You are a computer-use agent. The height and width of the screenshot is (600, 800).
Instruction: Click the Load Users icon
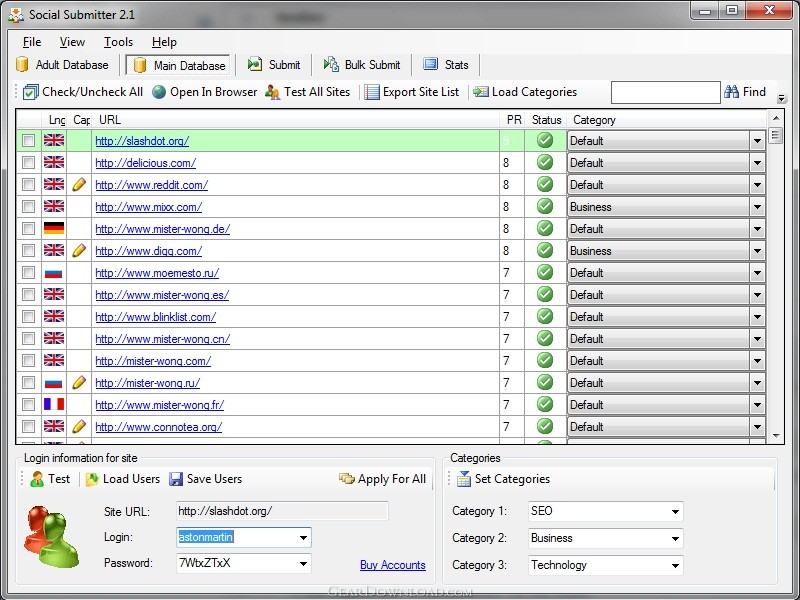[92, 479]
